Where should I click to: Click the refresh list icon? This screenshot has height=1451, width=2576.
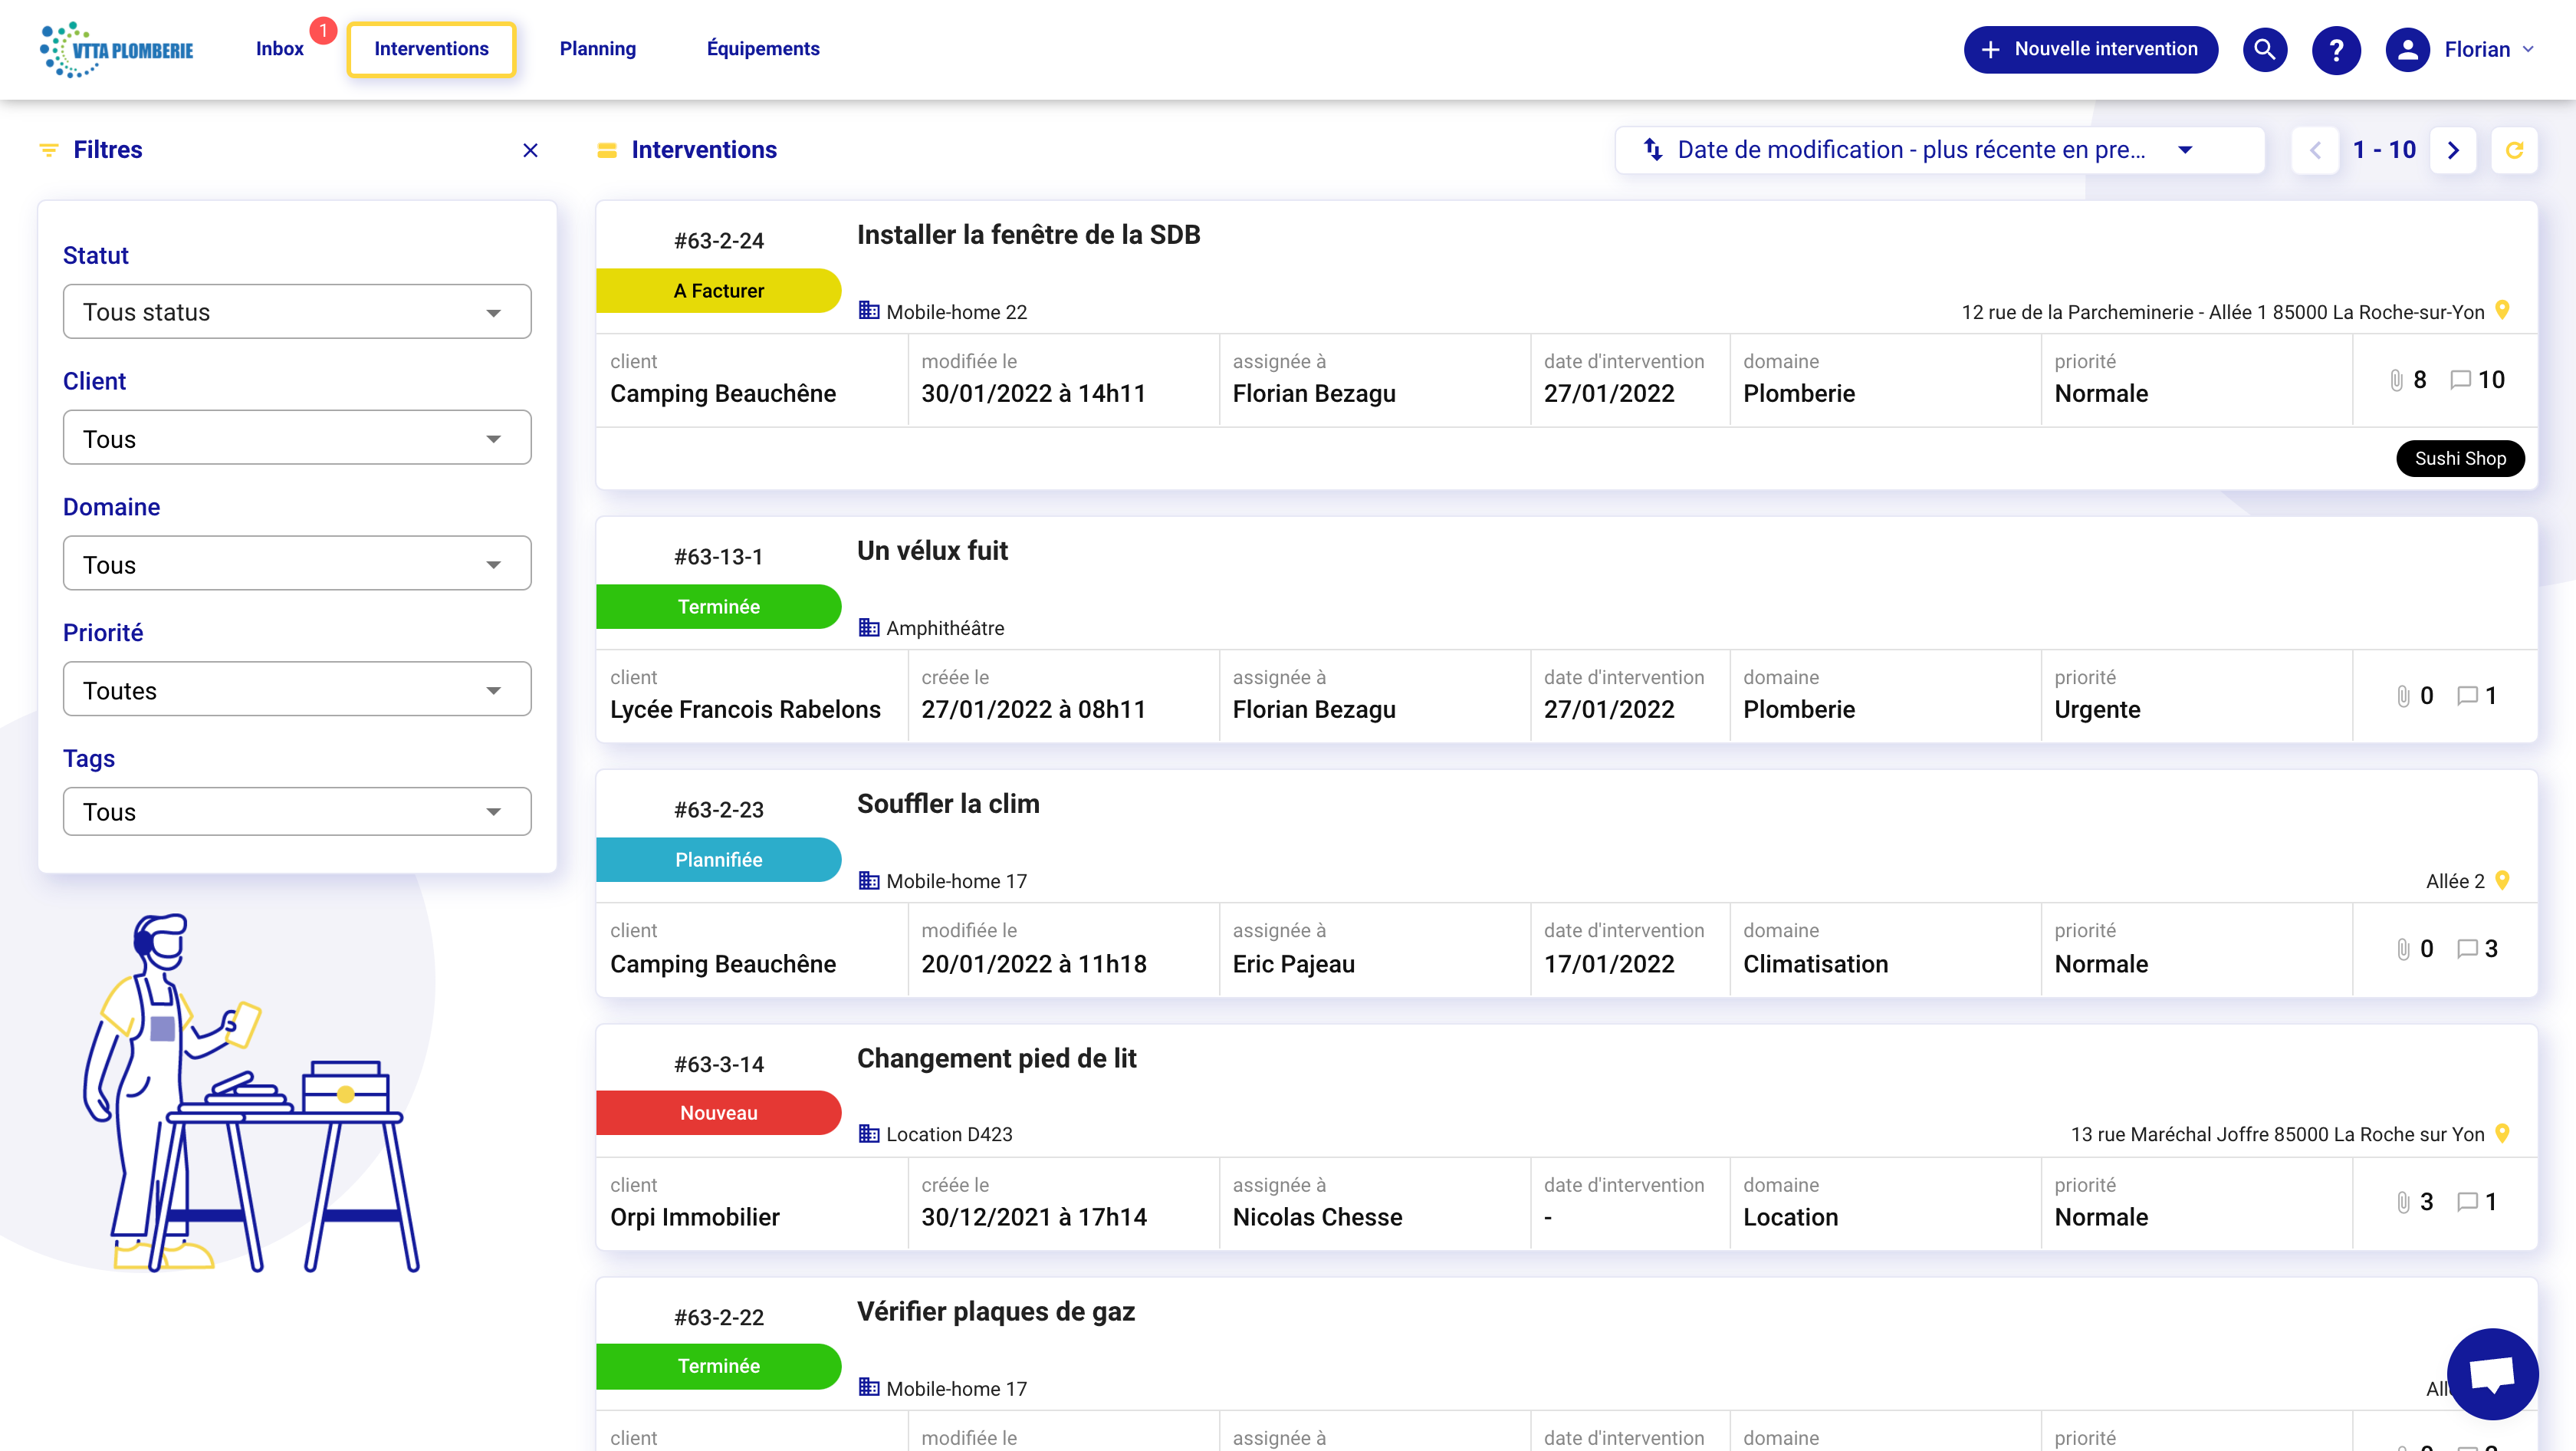[2514, 150]
